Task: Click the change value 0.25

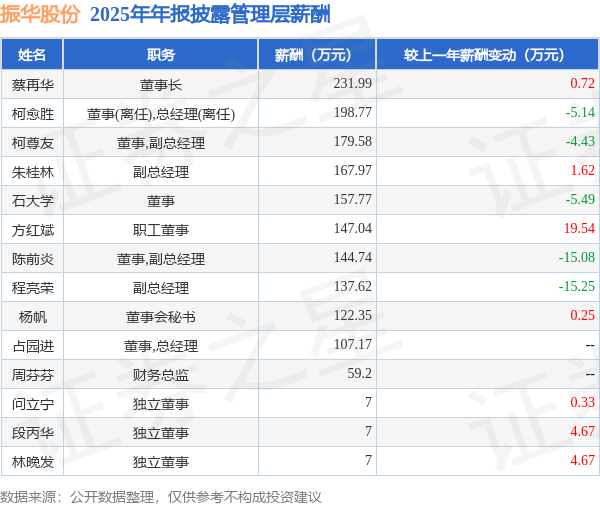Action: pos(582,315)
